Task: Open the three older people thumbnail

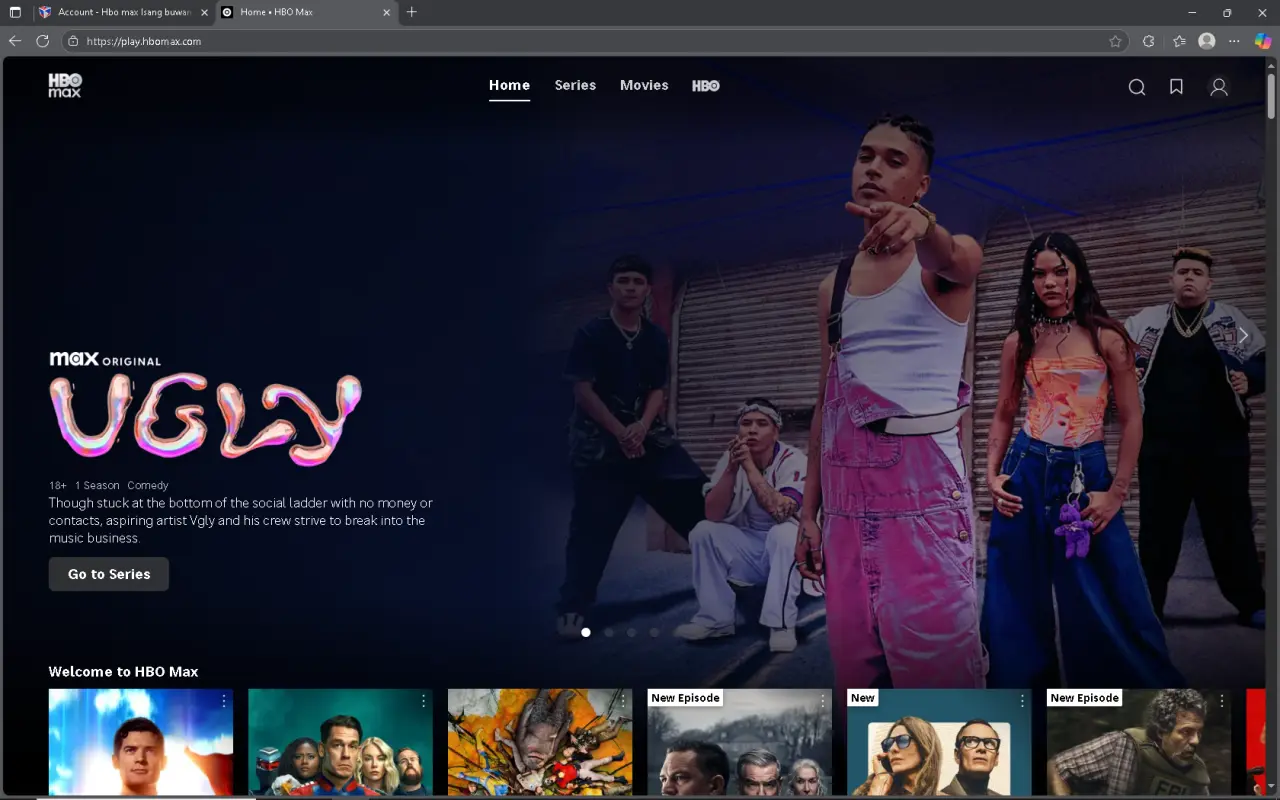Action: click(x=739, y=742)
